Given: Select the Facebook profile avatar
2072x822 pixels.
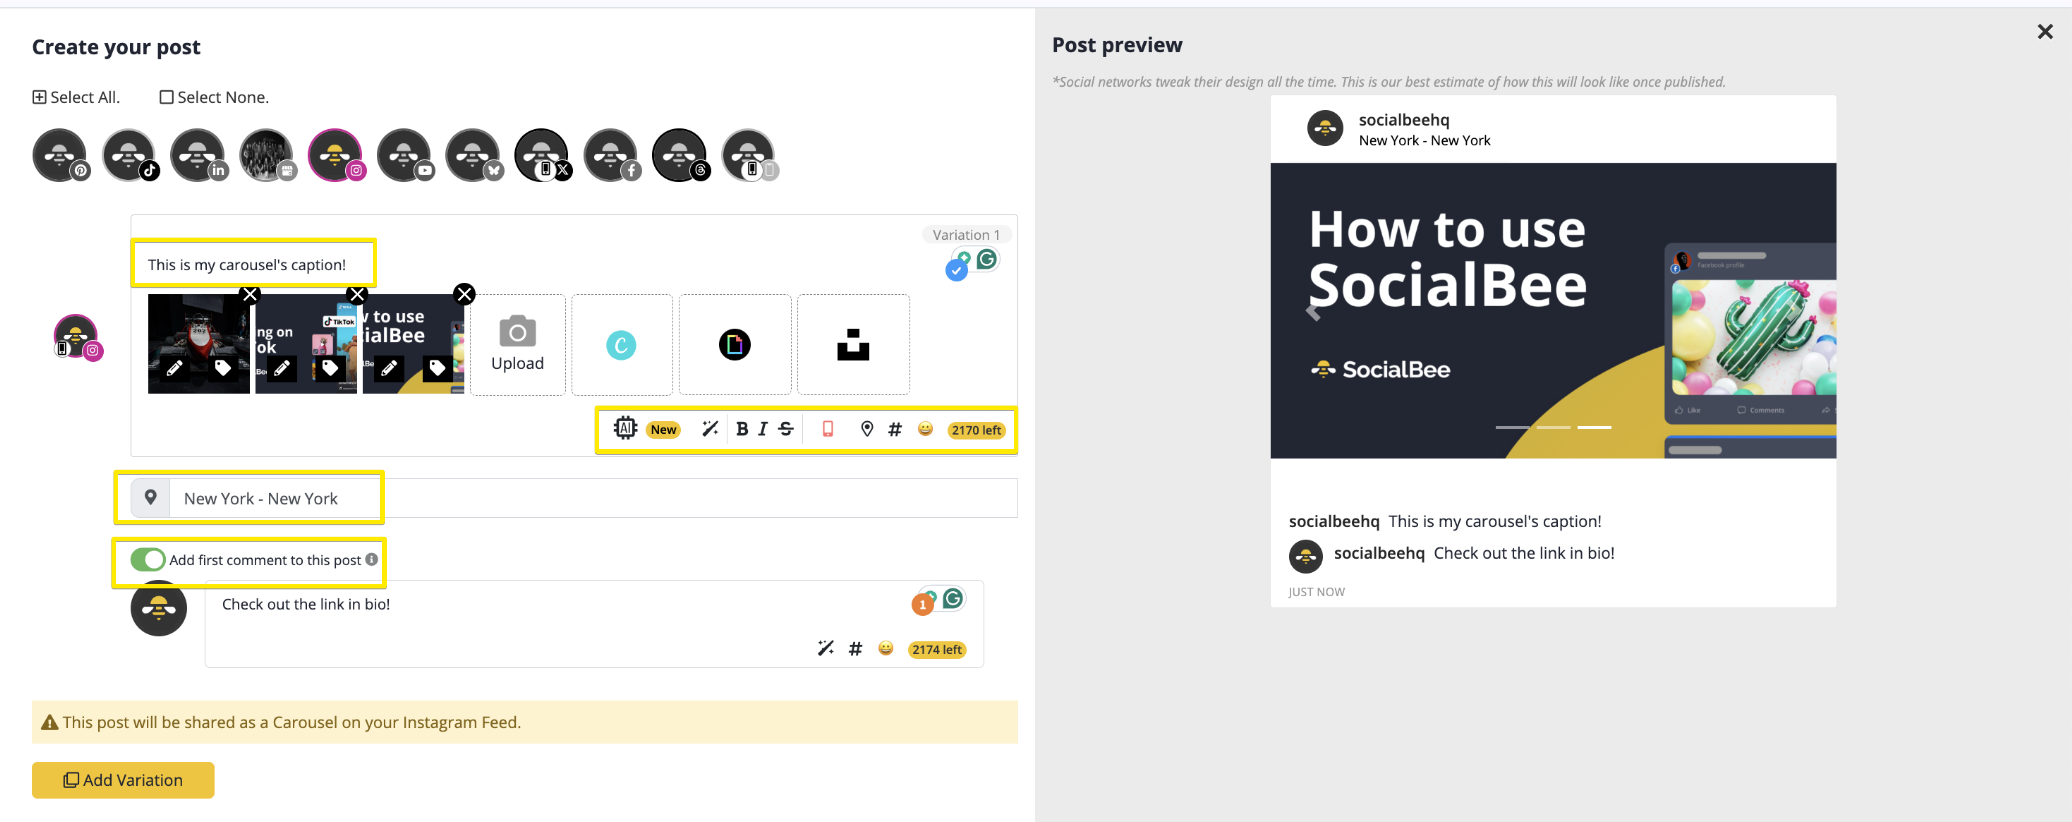Looking at the screenshot, I should (x=611, y=155).
